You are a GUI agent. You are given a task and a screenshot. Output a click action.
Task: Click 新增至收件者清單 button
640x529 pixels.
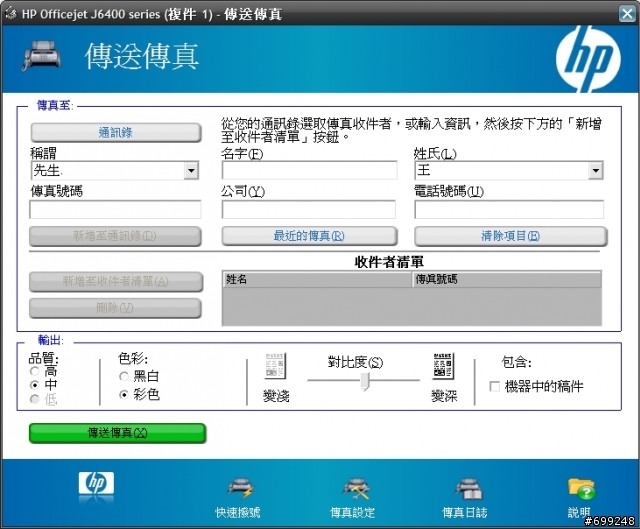click(116, 282)
